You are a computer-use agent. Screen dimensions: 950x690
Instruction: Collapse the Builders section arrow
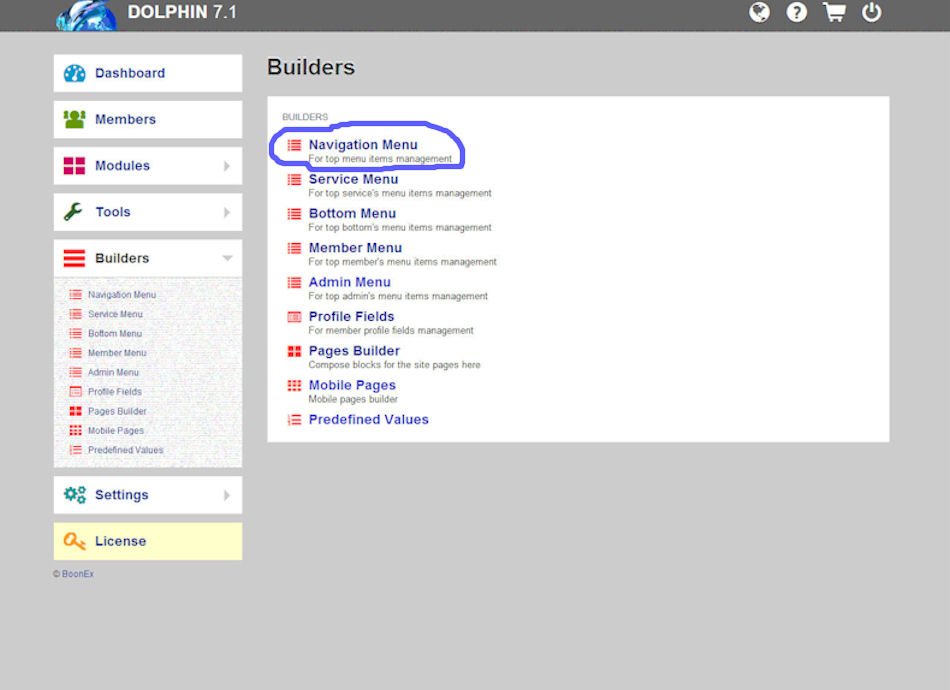pyautogui.click(x=227, y=258)
